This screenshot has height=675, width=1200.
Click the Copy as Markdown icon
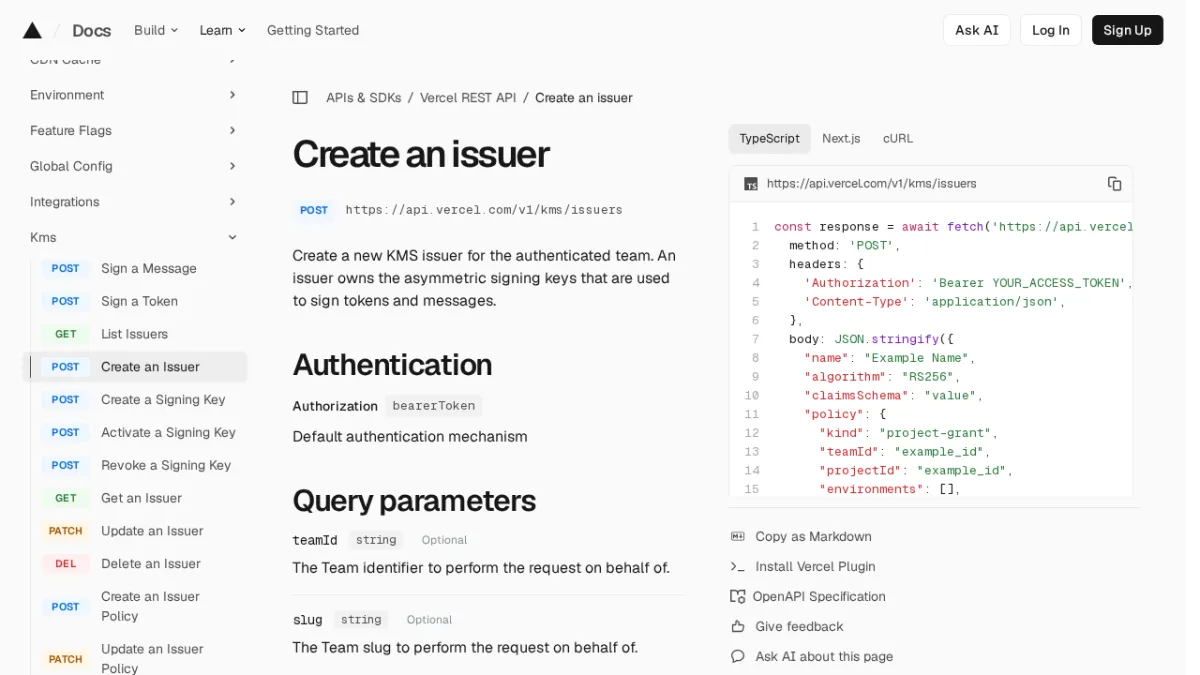(738, 537)
